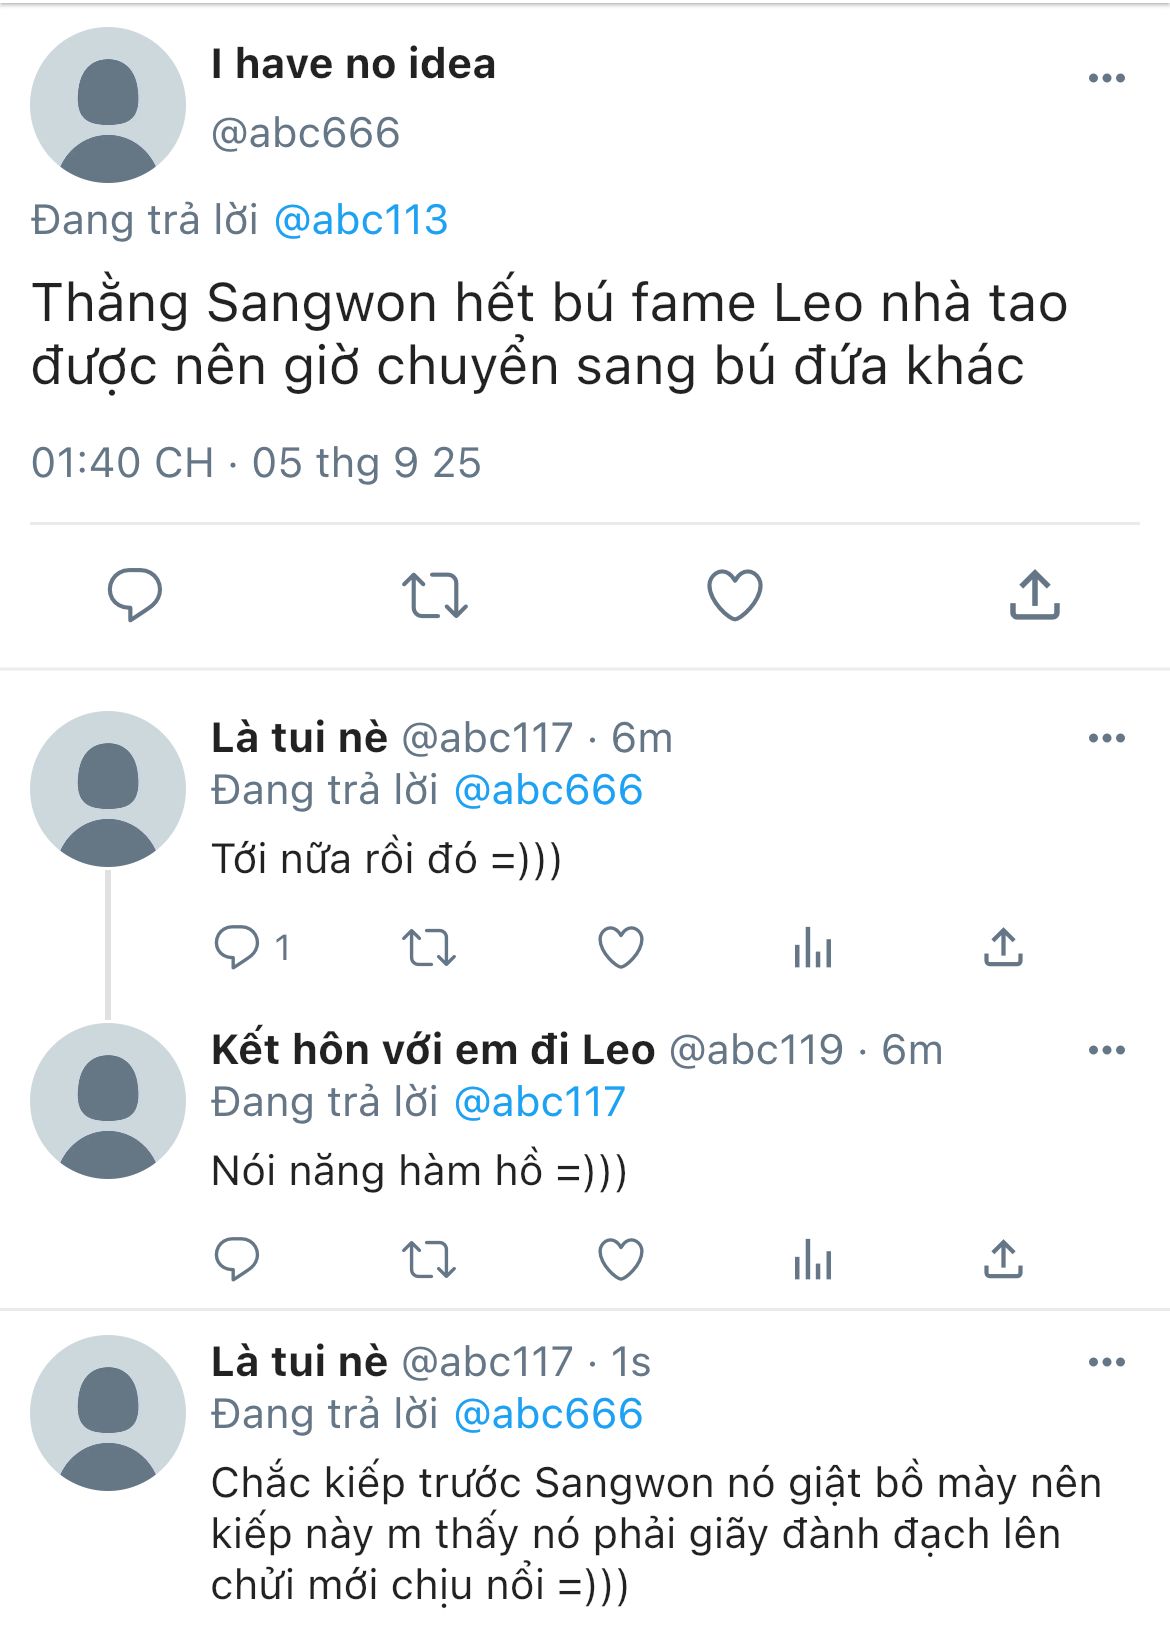Share the main tweet by @abc666
The width and height of the screenshot is (1170, 1640).
pos(1034,594)
